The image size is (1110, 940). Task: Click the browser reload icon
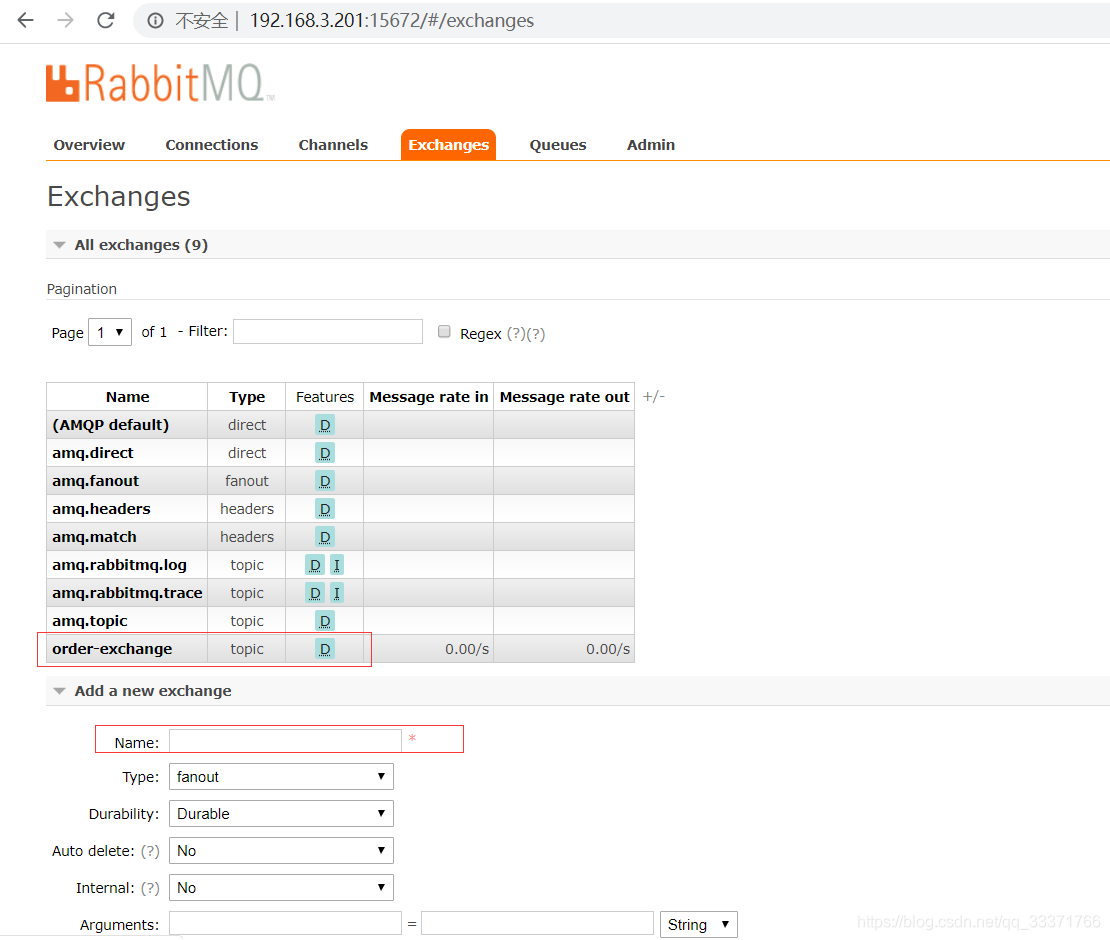pos(105,20)
